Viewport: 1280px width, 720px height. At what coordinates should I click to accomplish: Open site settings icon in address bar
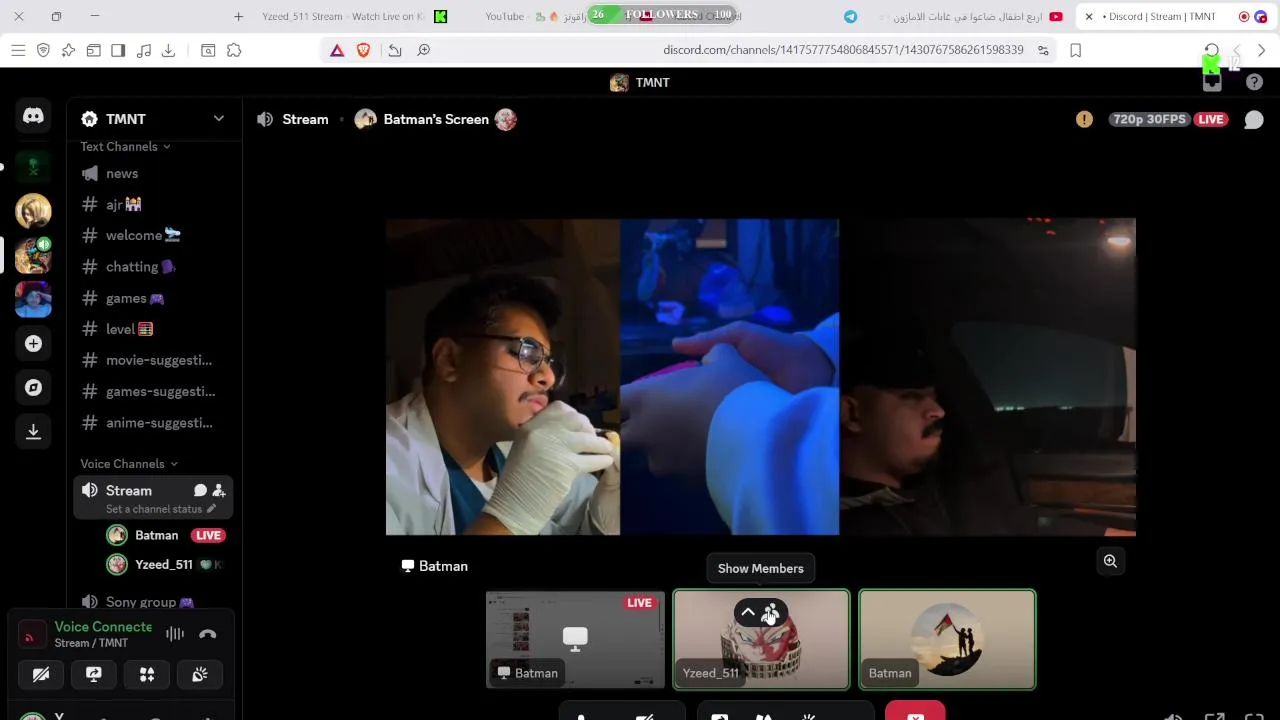click(x=1043, y=50)
